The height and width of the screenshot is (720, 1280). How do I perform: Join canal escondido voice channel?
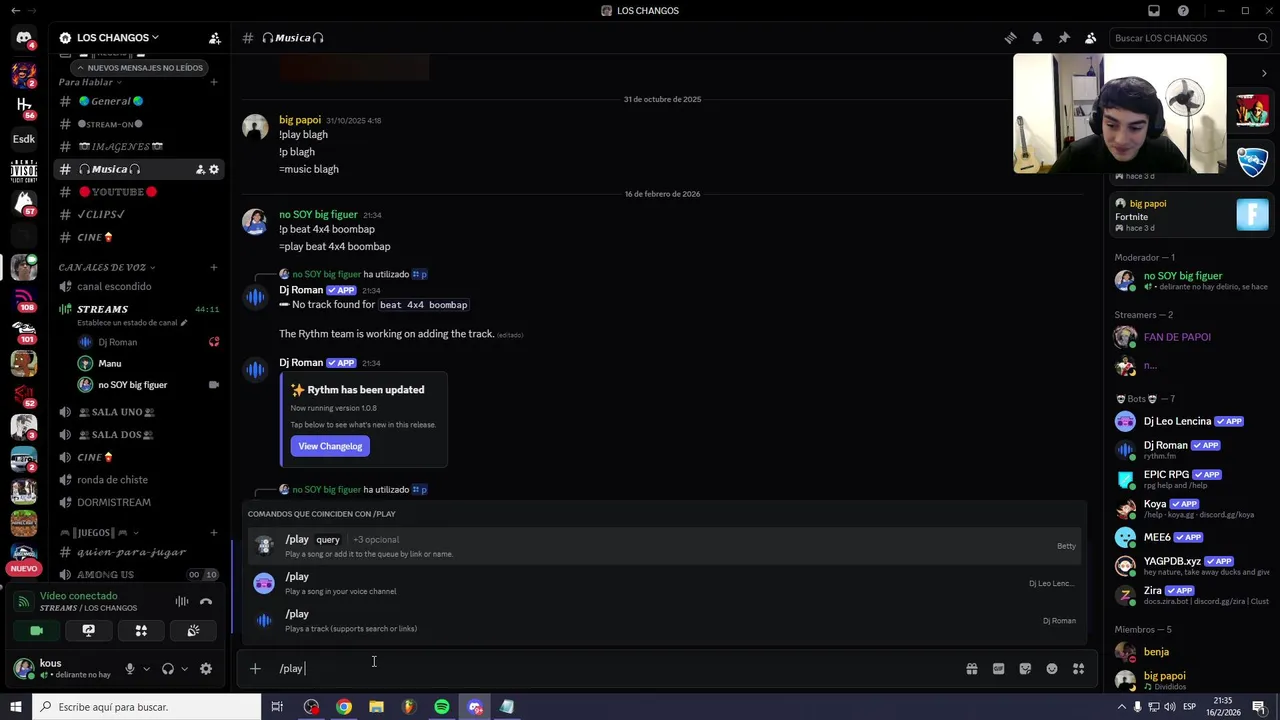pos(139,286)
